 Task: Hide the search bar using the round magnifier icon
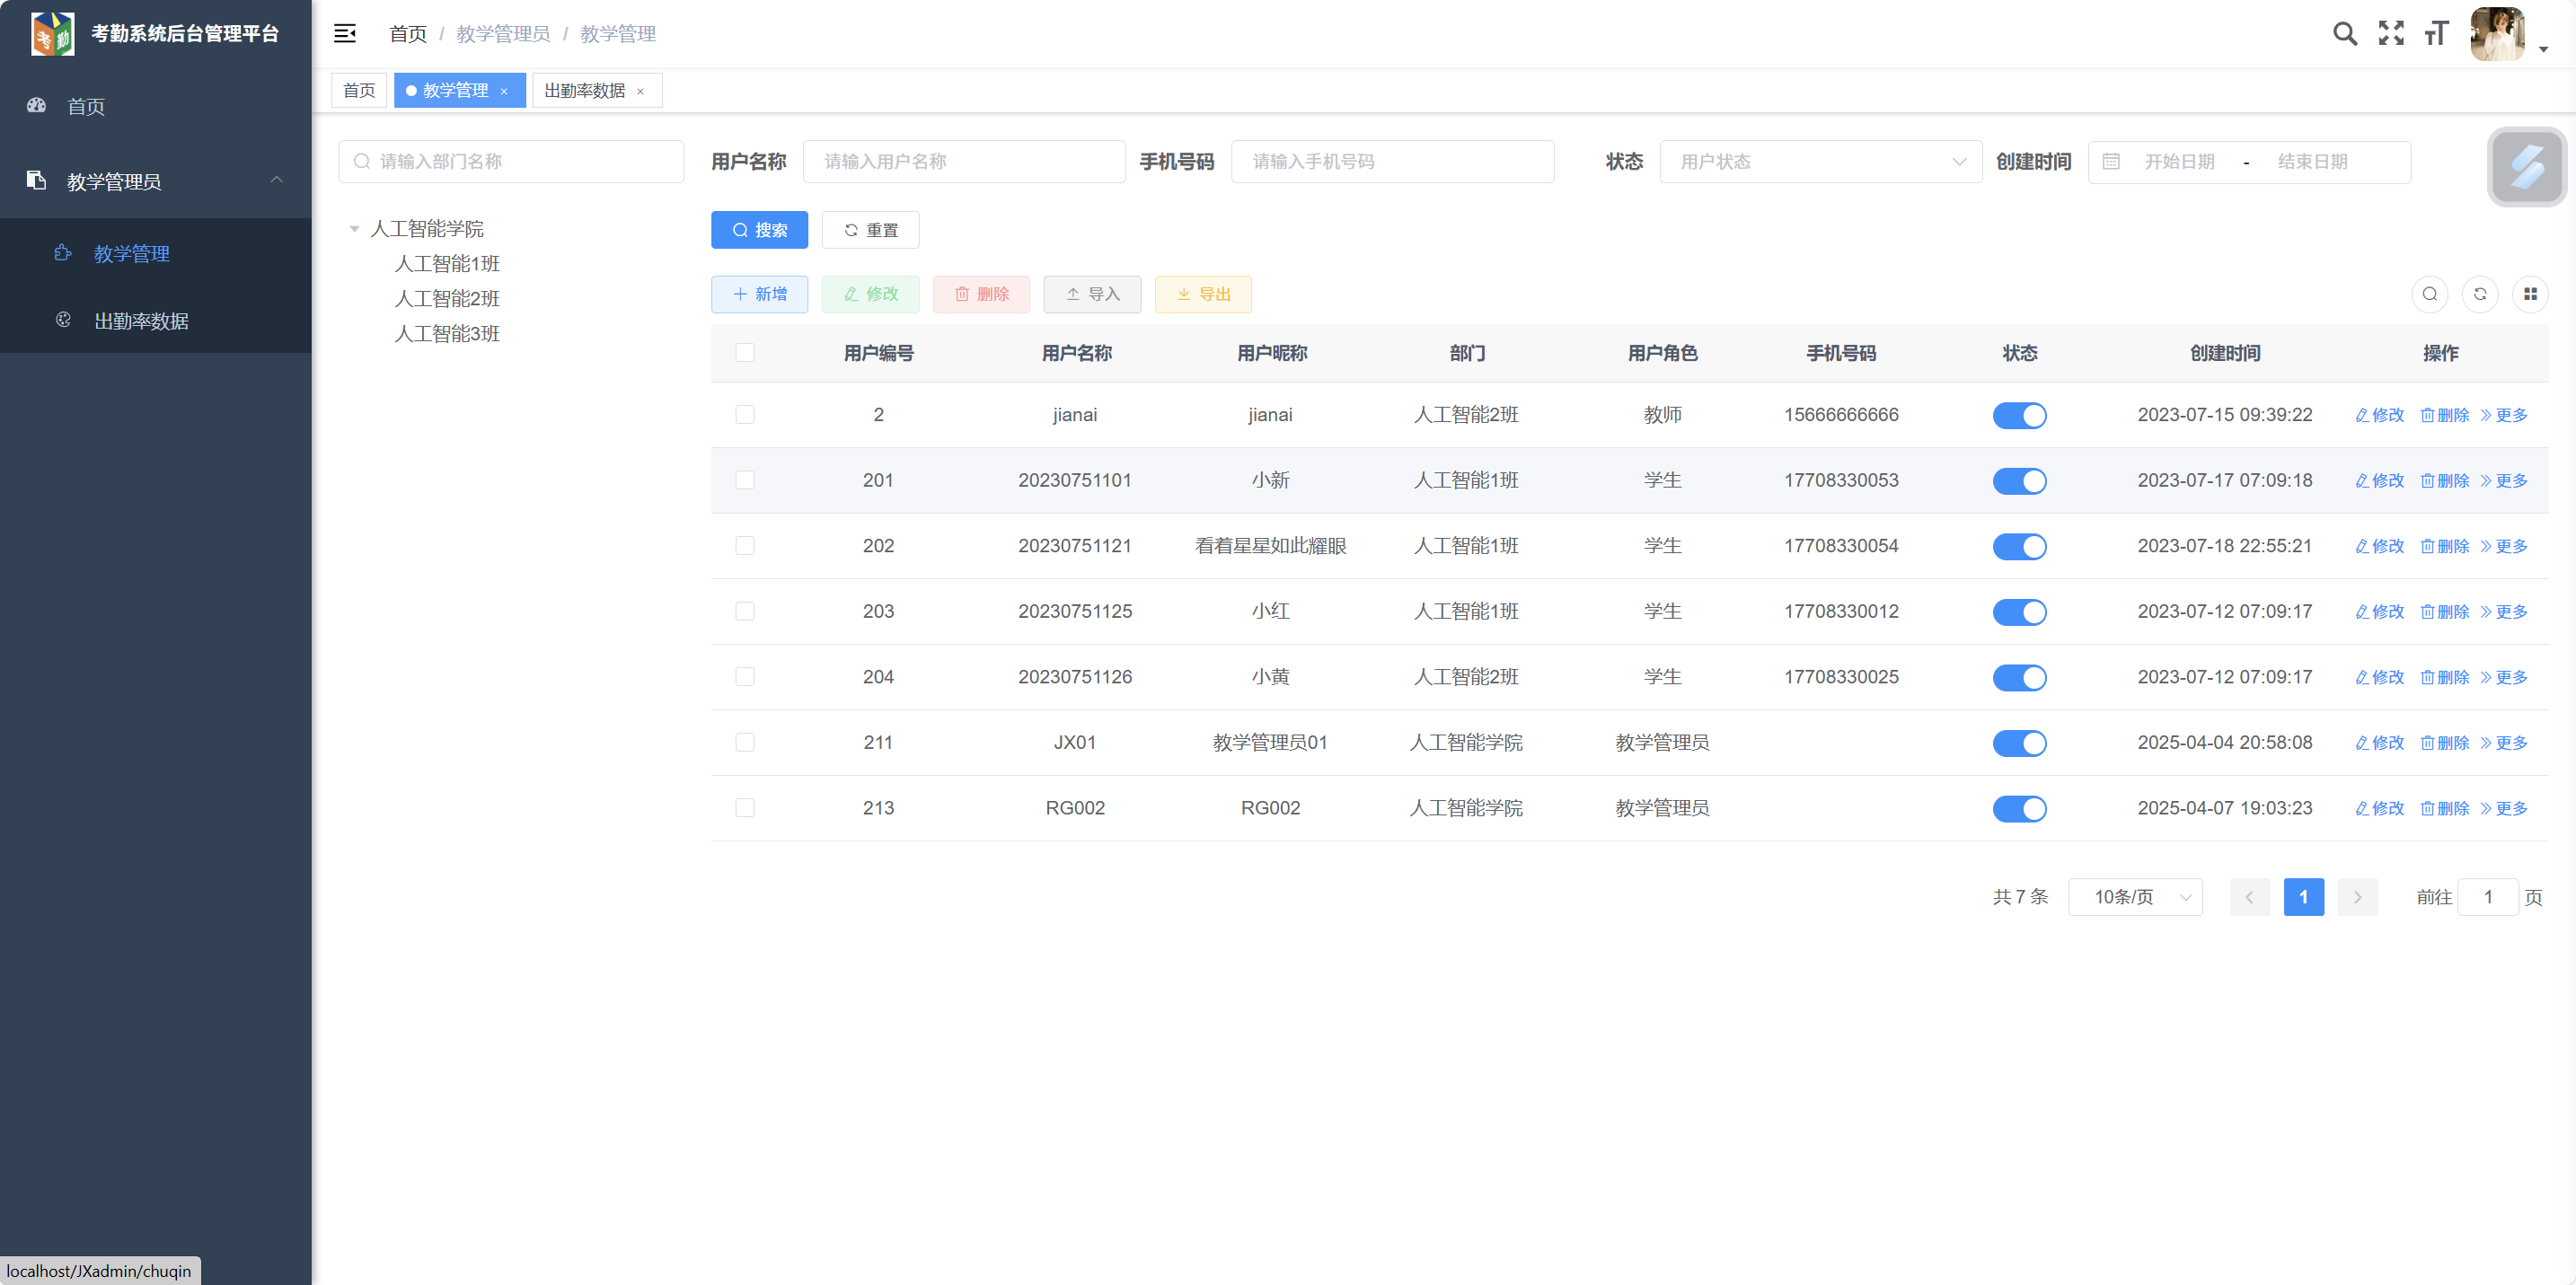(x=2430, y=294)
